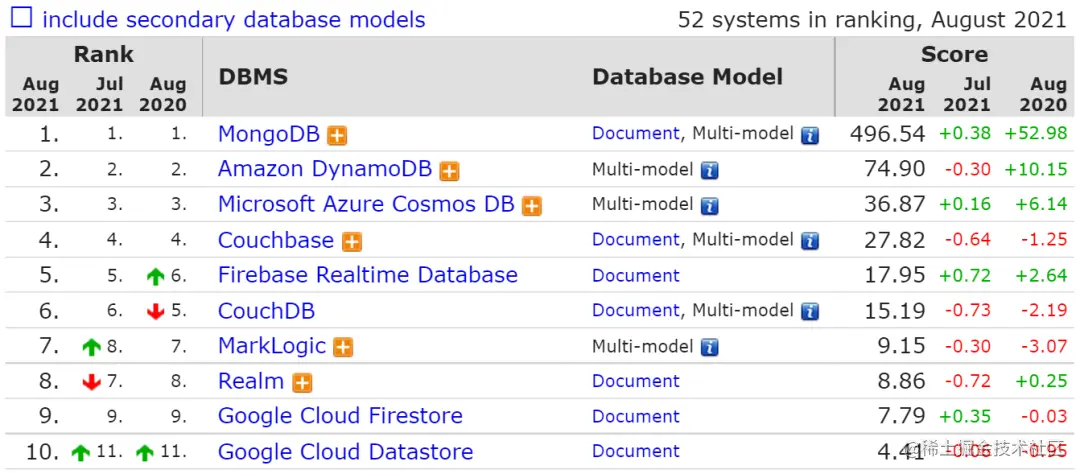Click the info icon in CouchDB's row
This screenshot has width=1080, height=474.
point(810,312)
